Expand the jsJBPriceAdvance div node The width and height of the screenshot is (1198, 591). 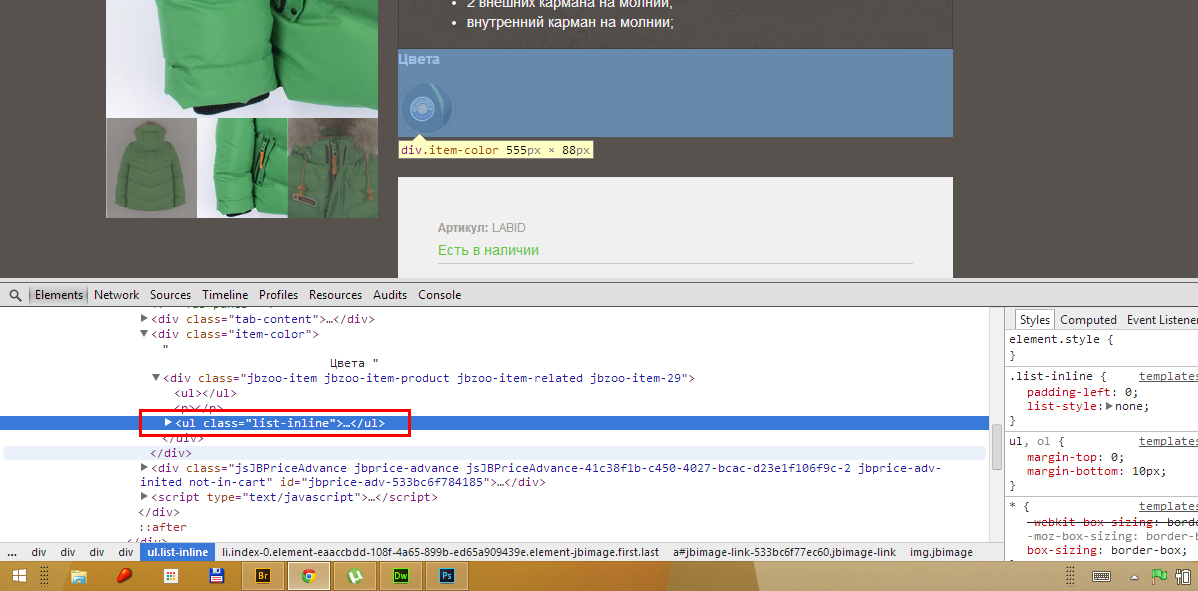[x=144, y=467]
